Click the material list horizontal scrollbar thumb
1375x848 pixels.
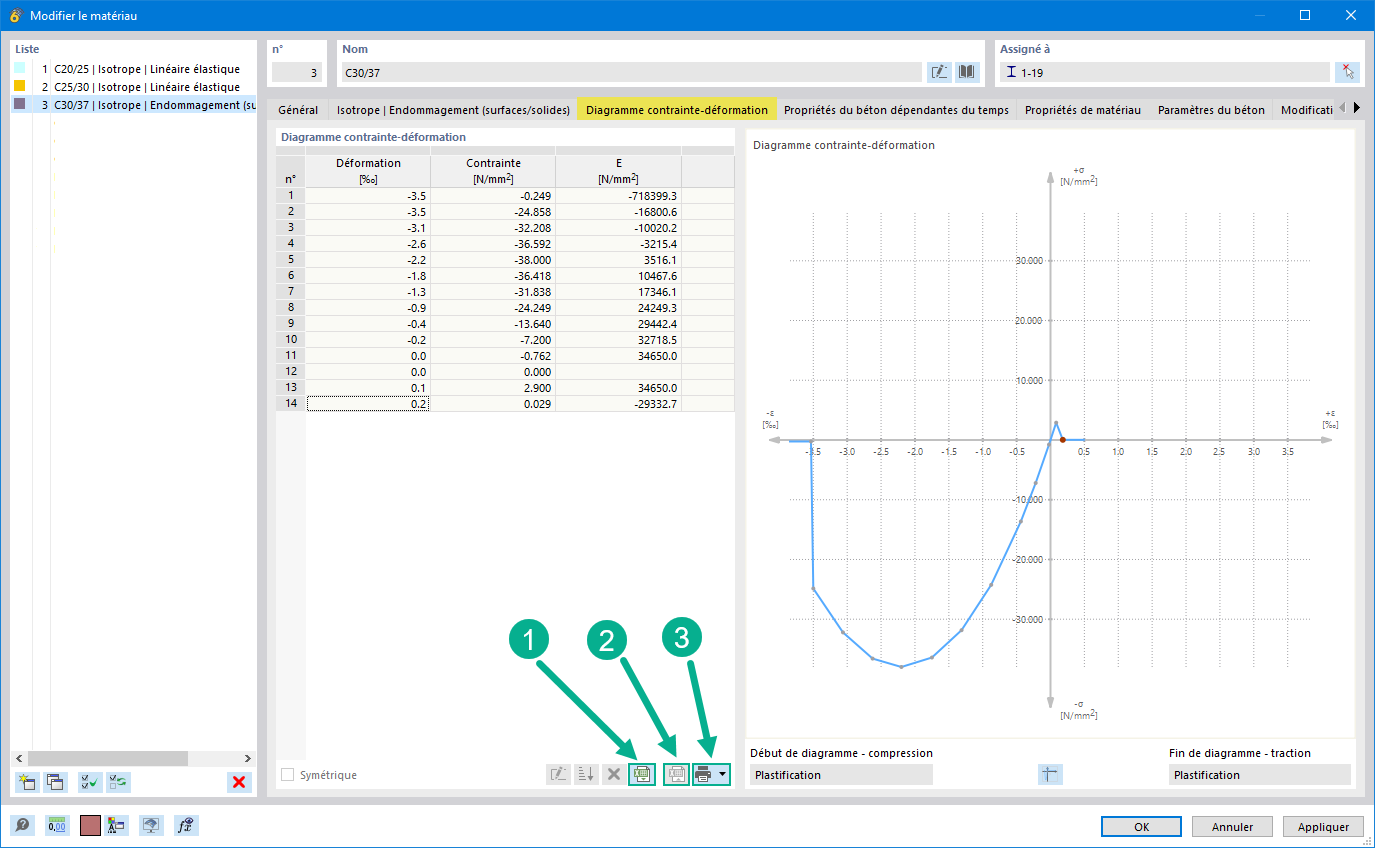click(108, 758)
